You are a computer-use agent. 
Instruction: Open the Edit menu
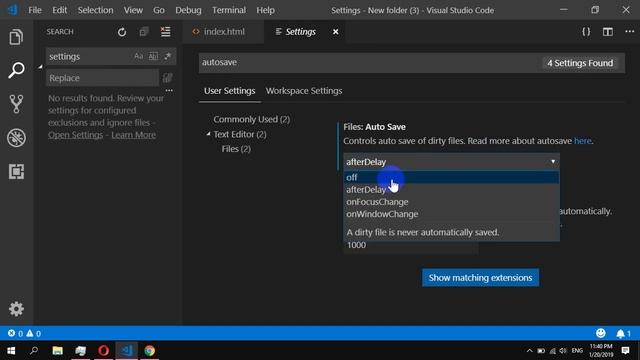pos(60,10)
